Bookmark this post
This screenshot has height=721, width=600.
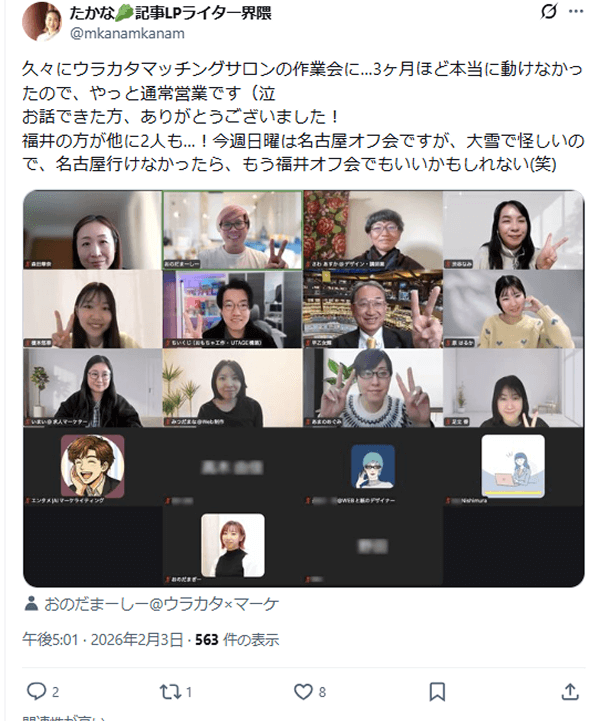(x=437, y=692)
